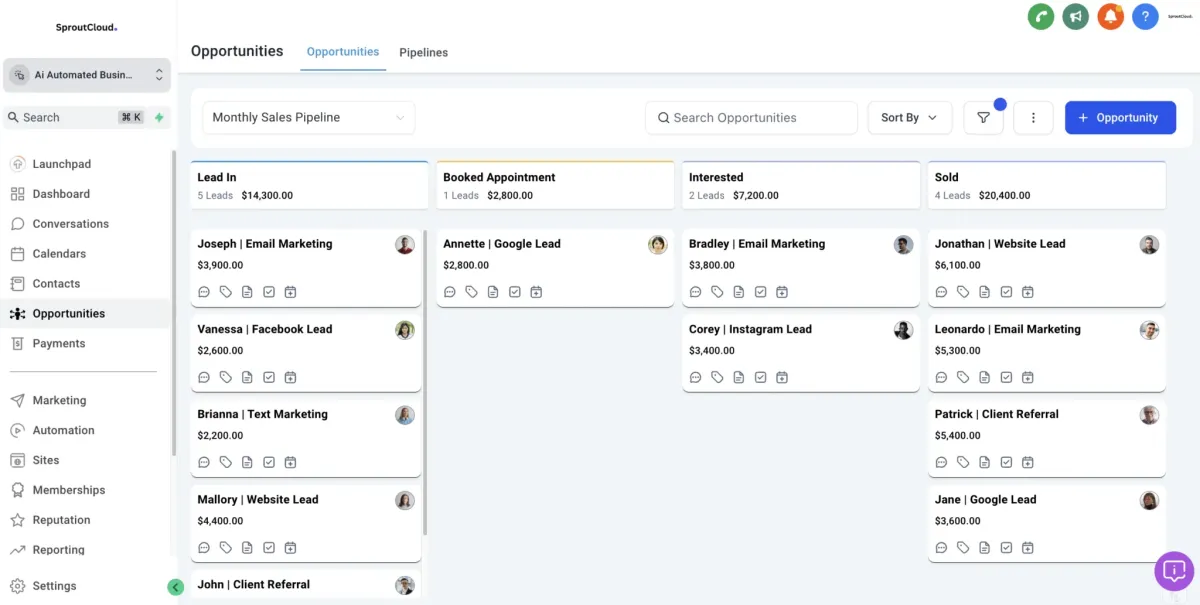Open the John | Client Referral card

click(305, 586)
